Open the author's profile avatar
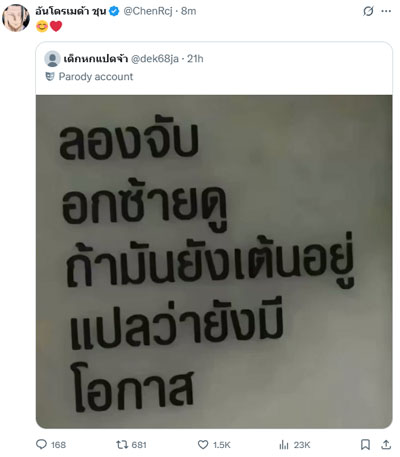 (16, 18)
